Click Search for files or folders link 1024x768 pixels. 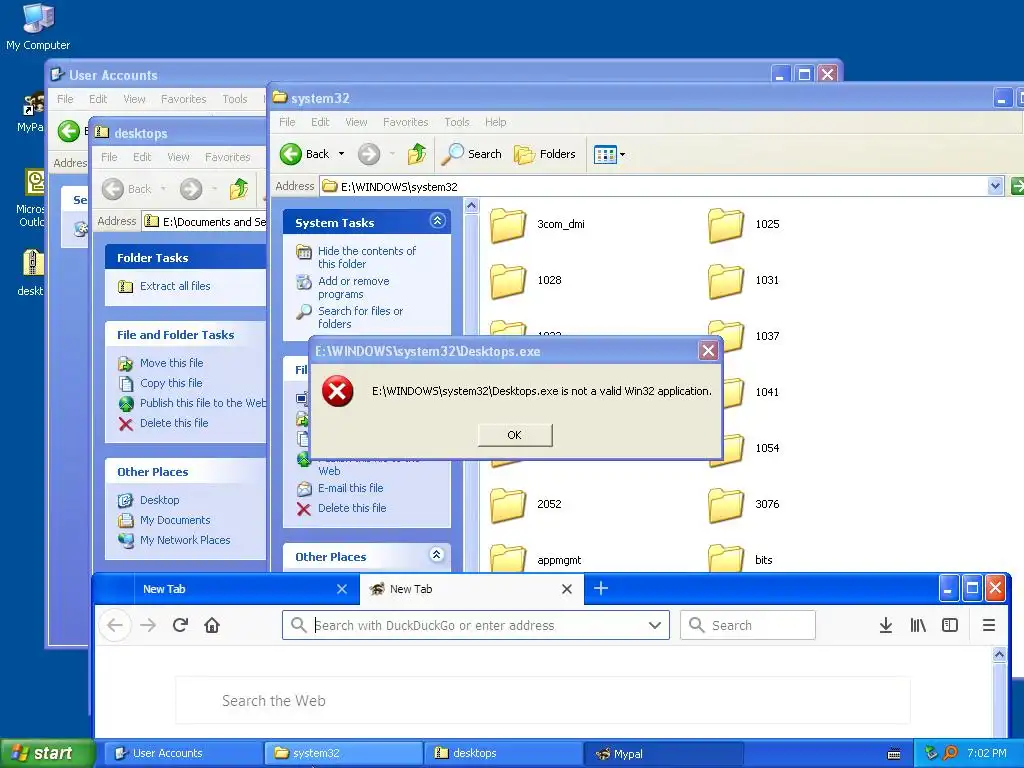(x=360, y=317)
